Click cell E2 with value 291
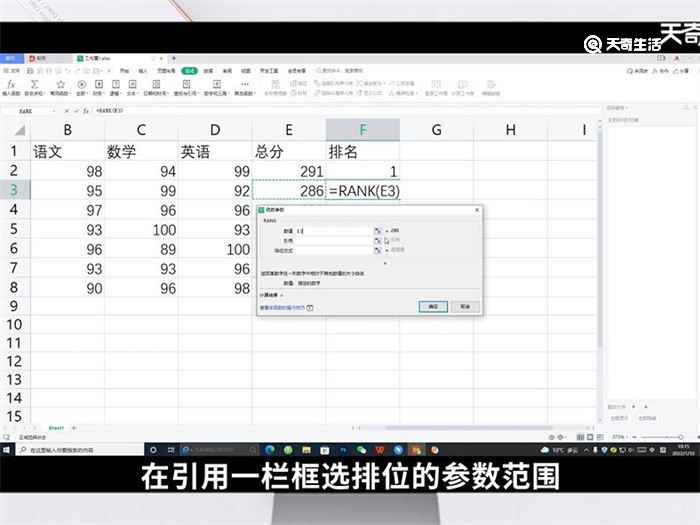Image resolution: width=700 pixels, height=525 pixels. pos(289,171)
